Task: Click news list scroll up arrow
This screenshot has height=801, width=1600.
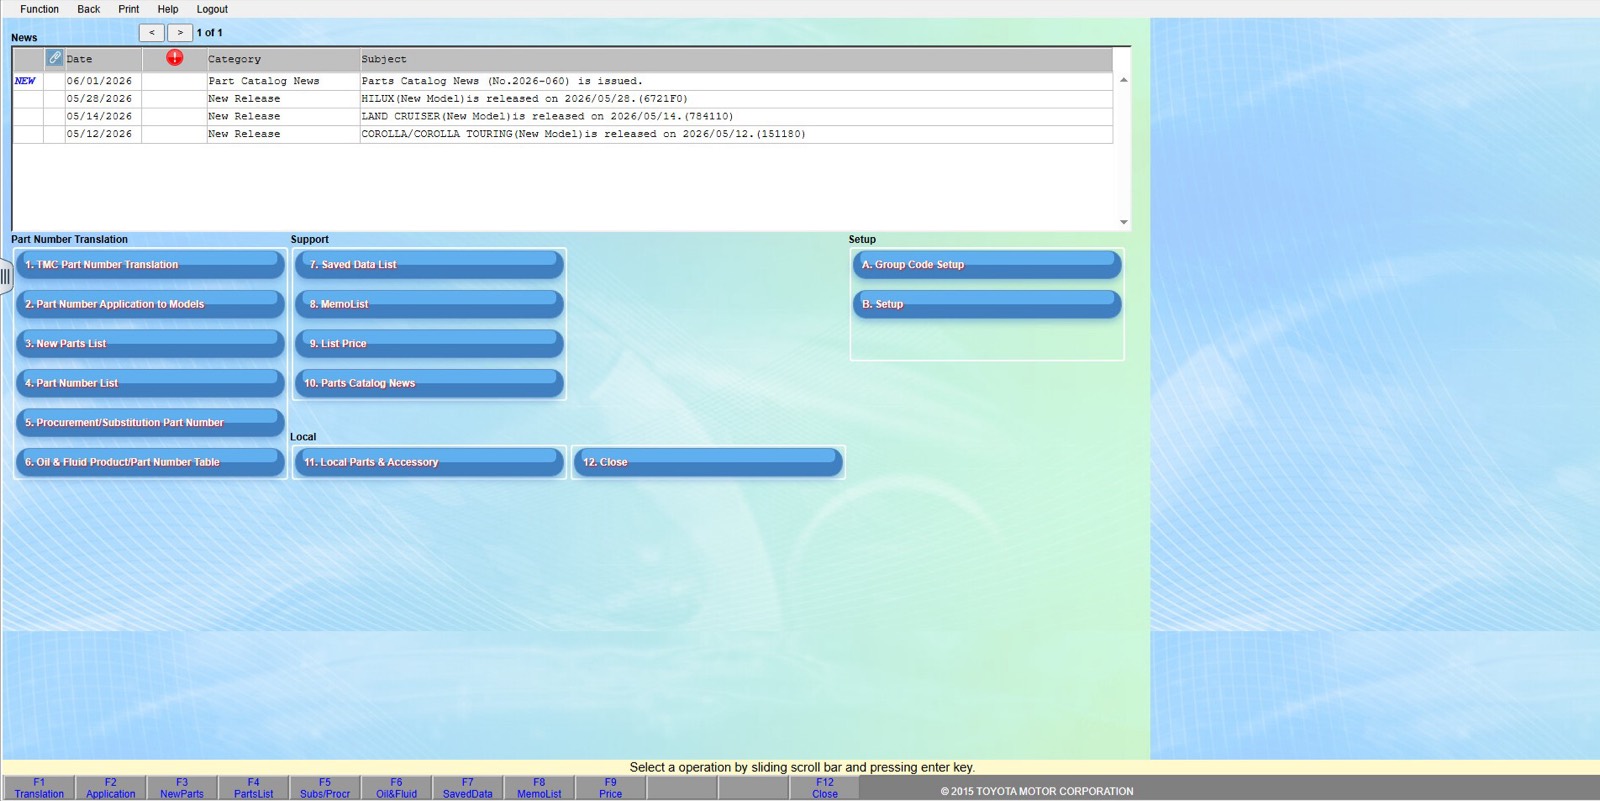Action: (1124, 80)
